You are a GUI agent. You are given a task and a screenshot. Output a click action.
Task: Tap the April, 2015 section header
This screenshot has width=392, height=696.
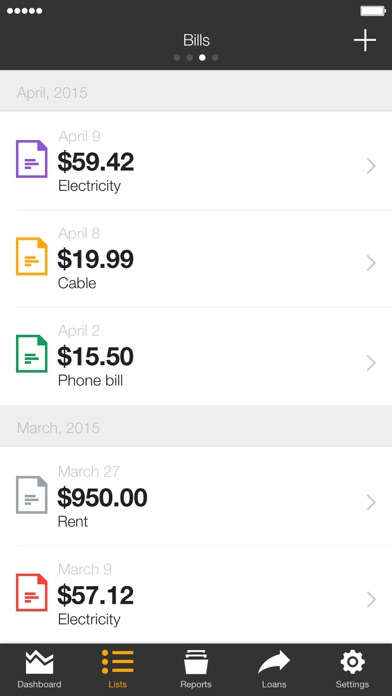point(196,91)
